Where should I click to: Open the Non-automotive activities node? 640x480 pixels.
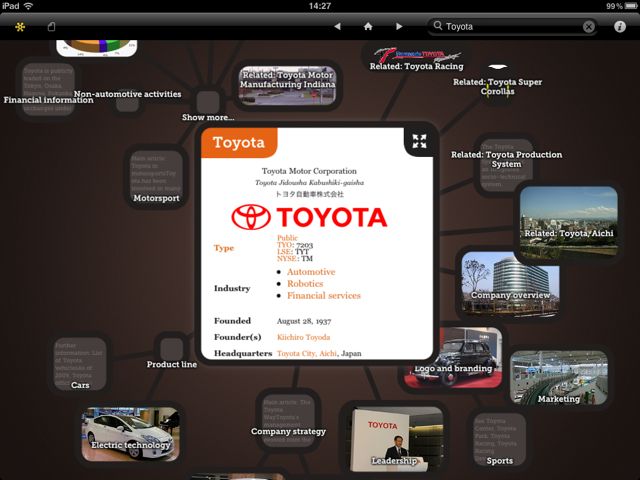coord(127,100)
